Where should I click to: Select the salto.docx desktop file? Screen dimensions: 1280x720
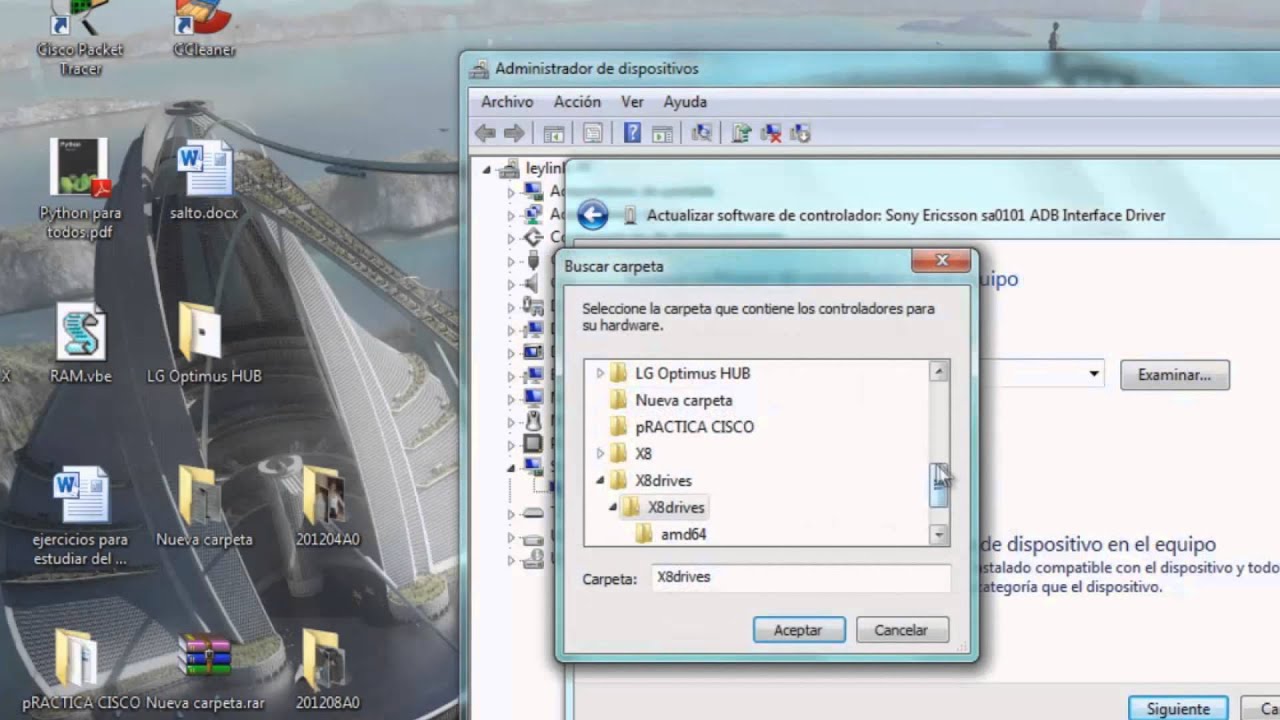[204, 182]
